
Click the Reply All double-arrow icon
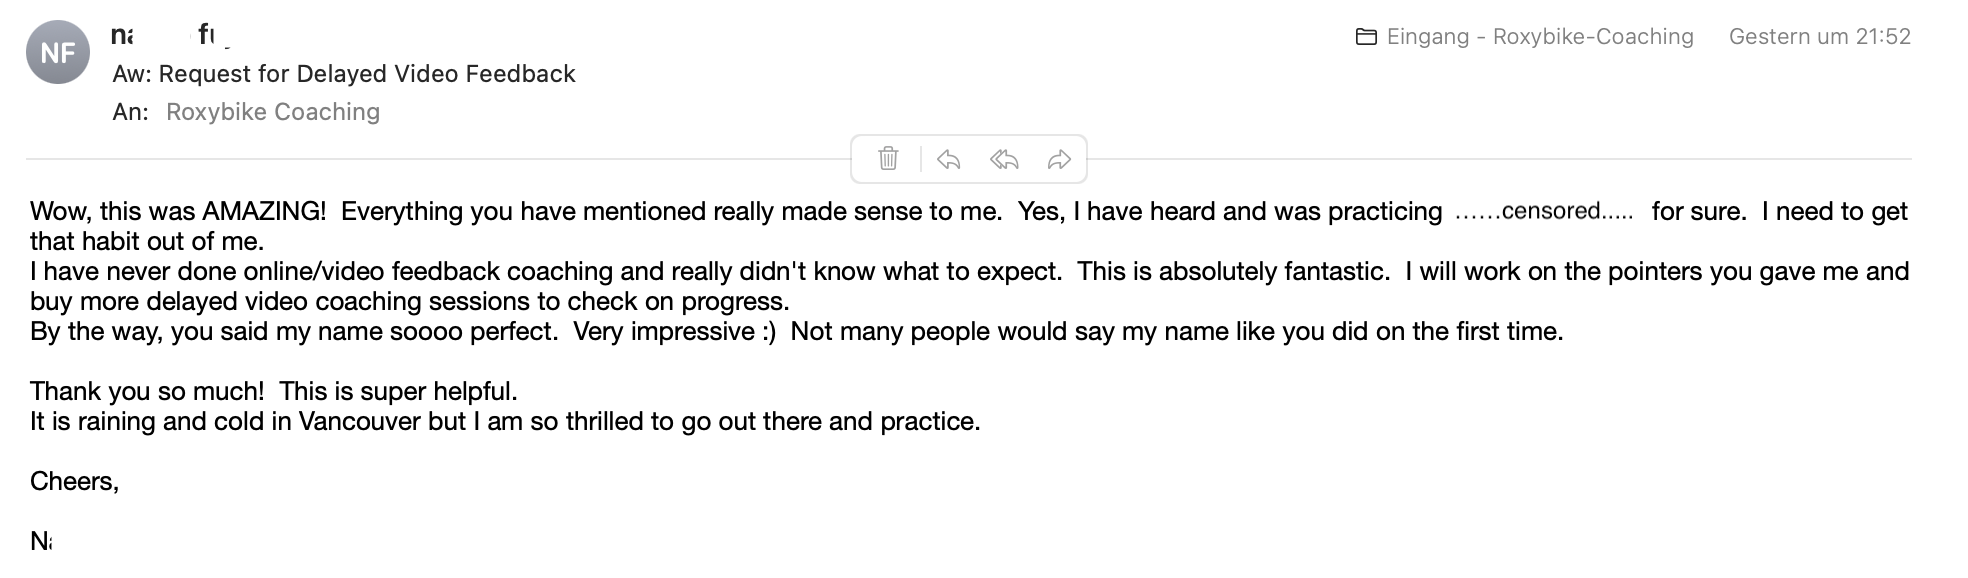tap(1004, 159)
